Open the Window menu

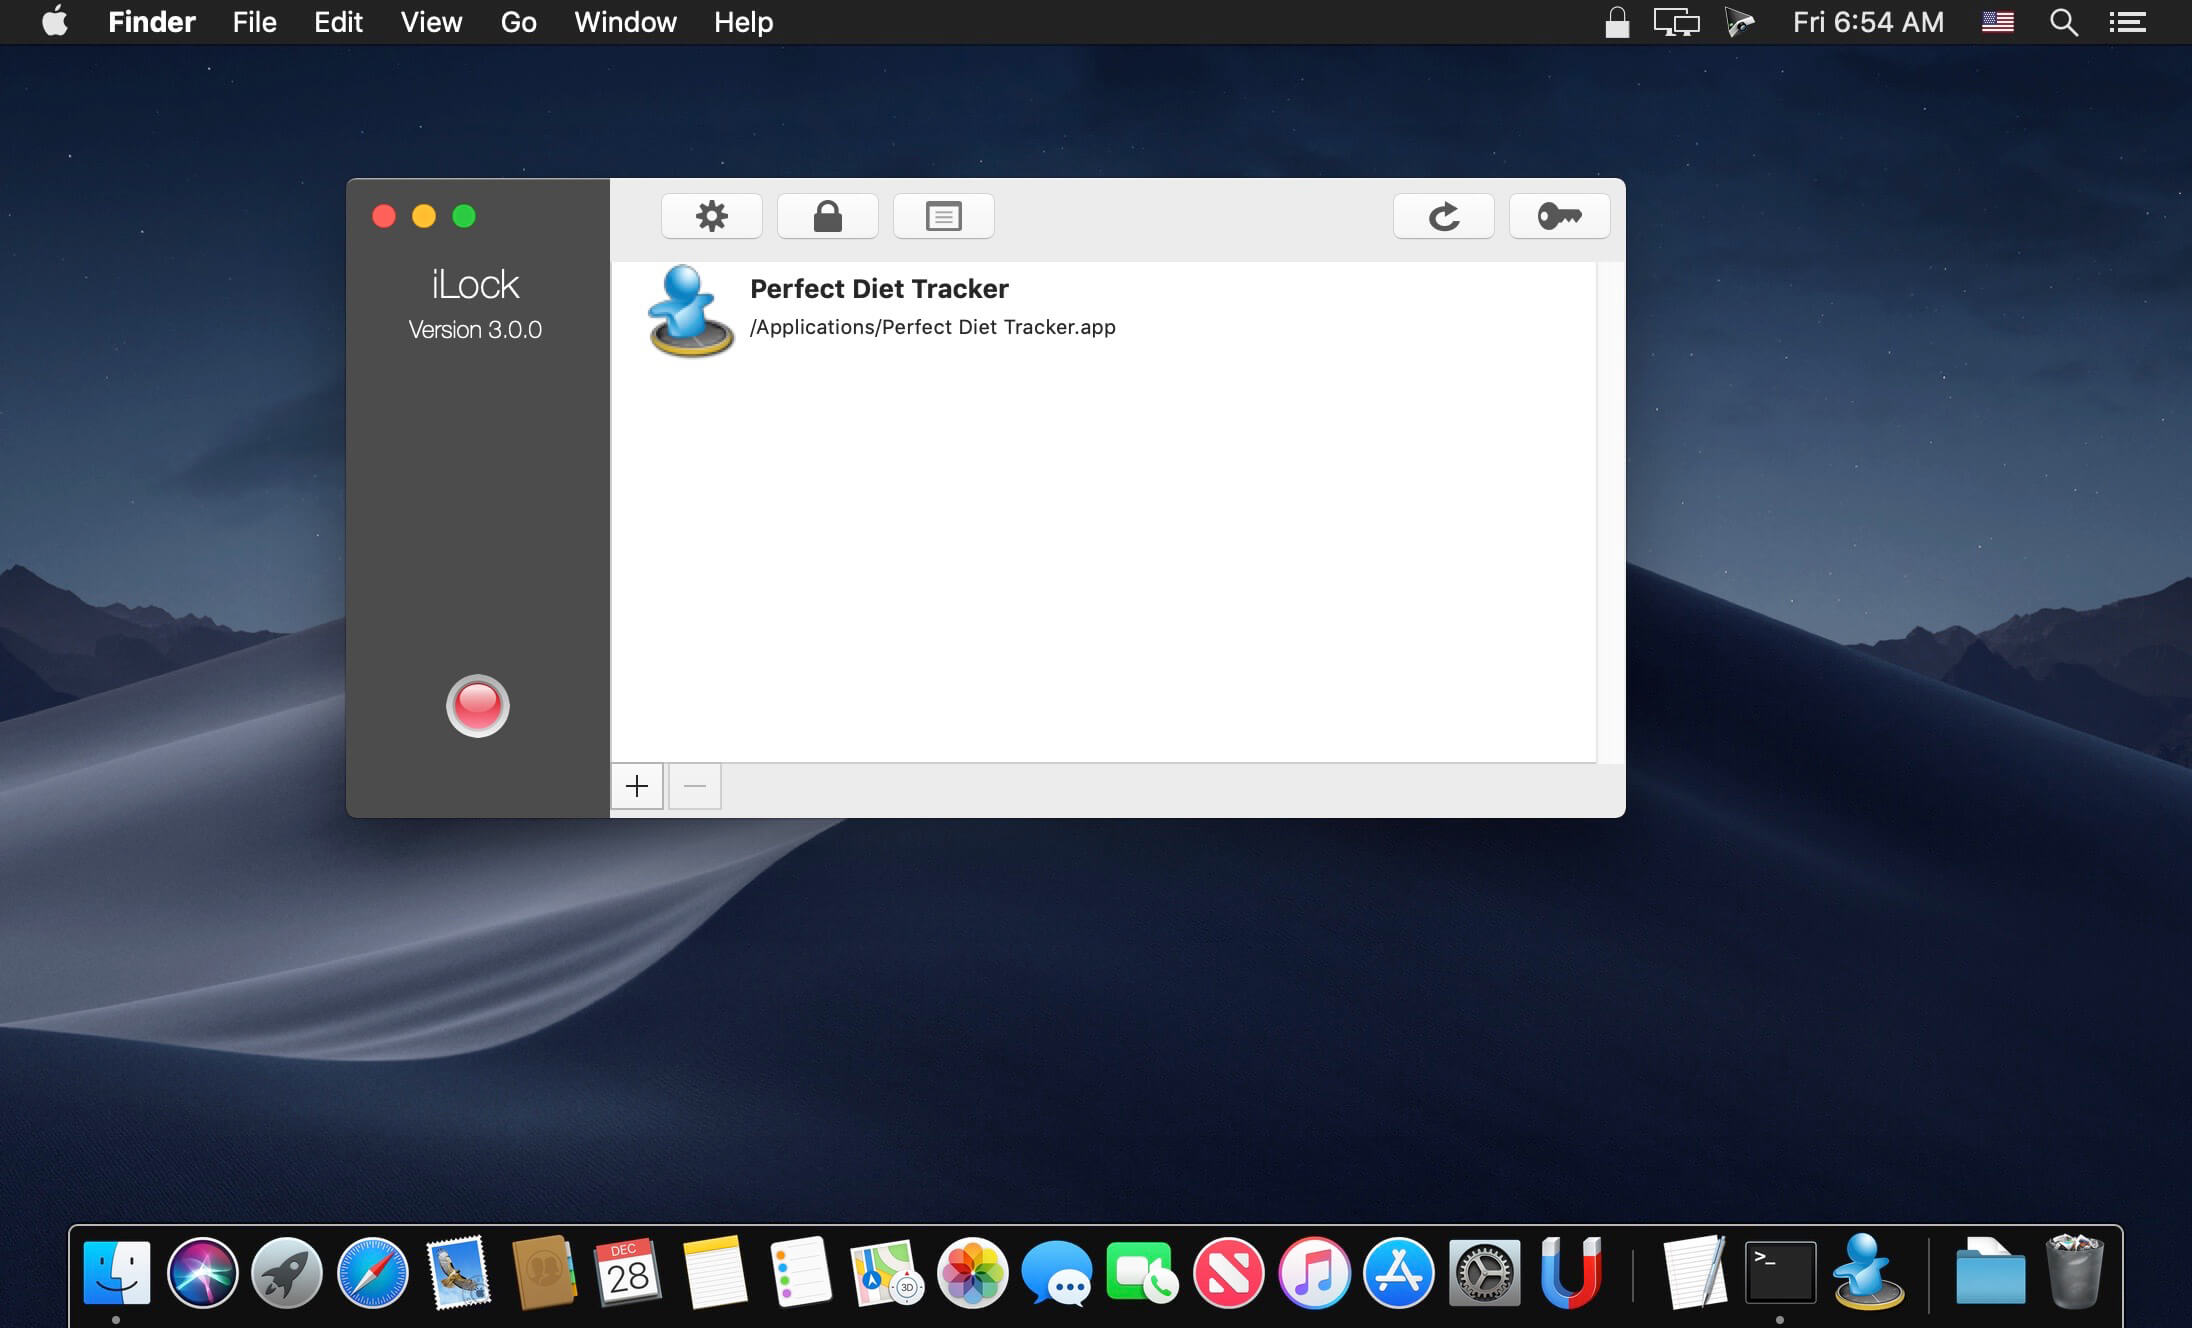pos(625,22)
